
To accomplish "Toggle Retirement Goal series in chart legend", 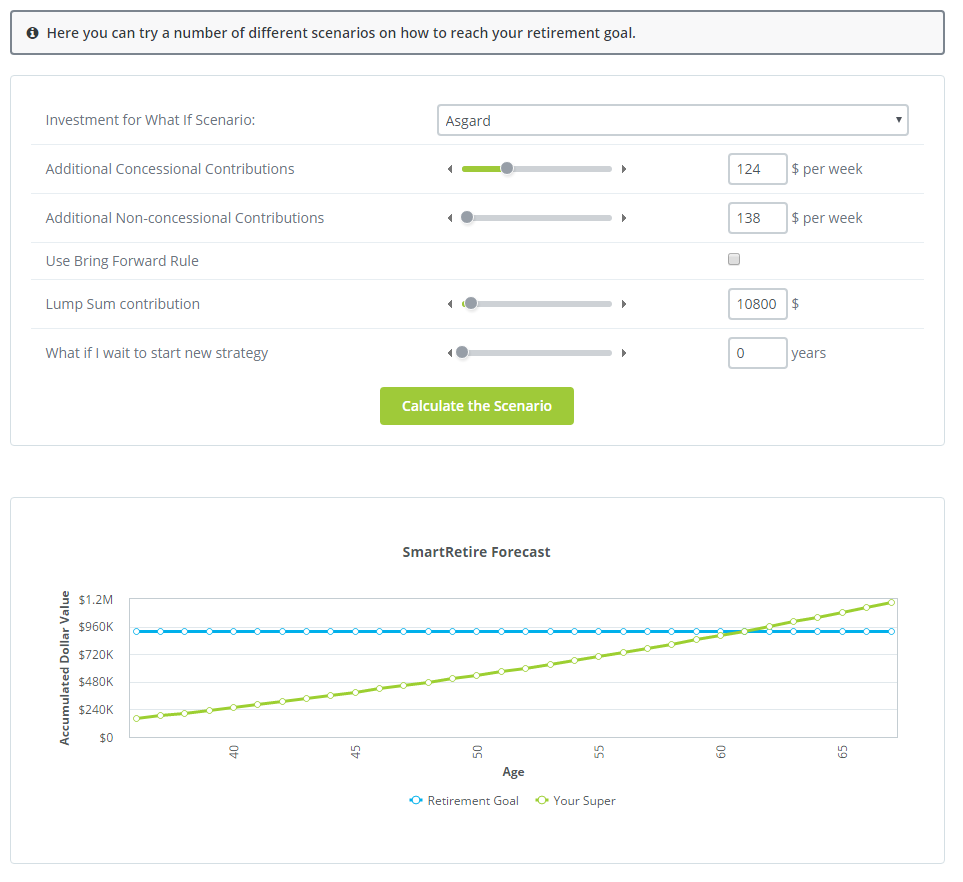I will pyautogui.click(x=464, y=801).
